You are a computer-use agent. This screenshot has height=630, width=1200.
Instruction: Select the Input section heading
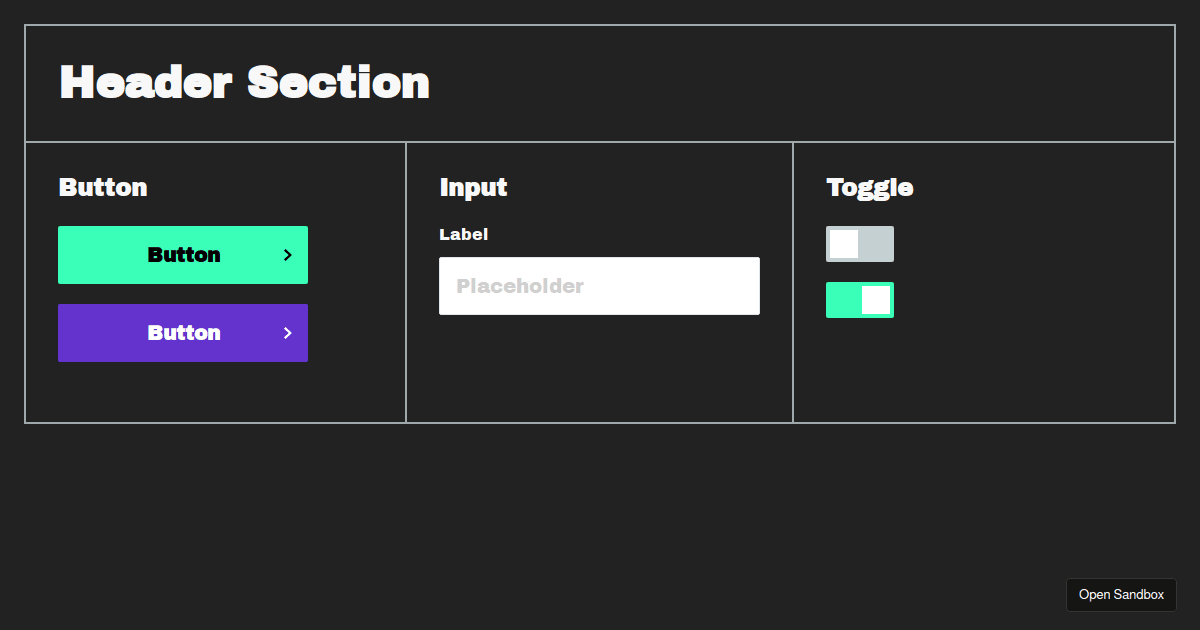click(x=473, y=187)
